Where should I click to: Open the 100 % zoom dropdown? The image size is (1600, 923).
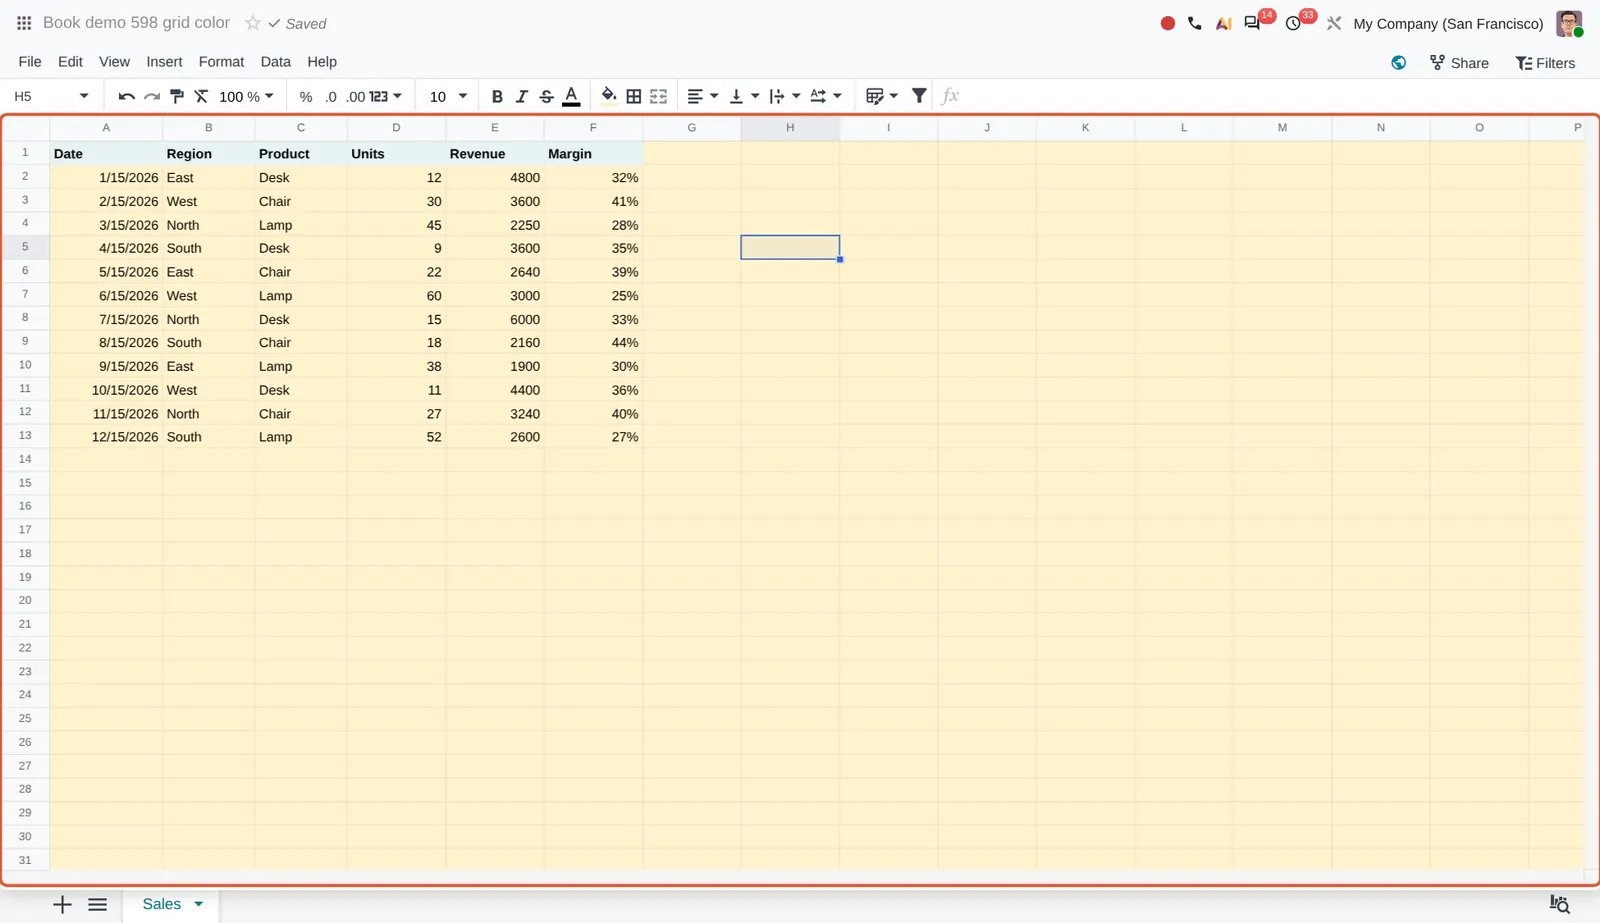pos(246,96)
